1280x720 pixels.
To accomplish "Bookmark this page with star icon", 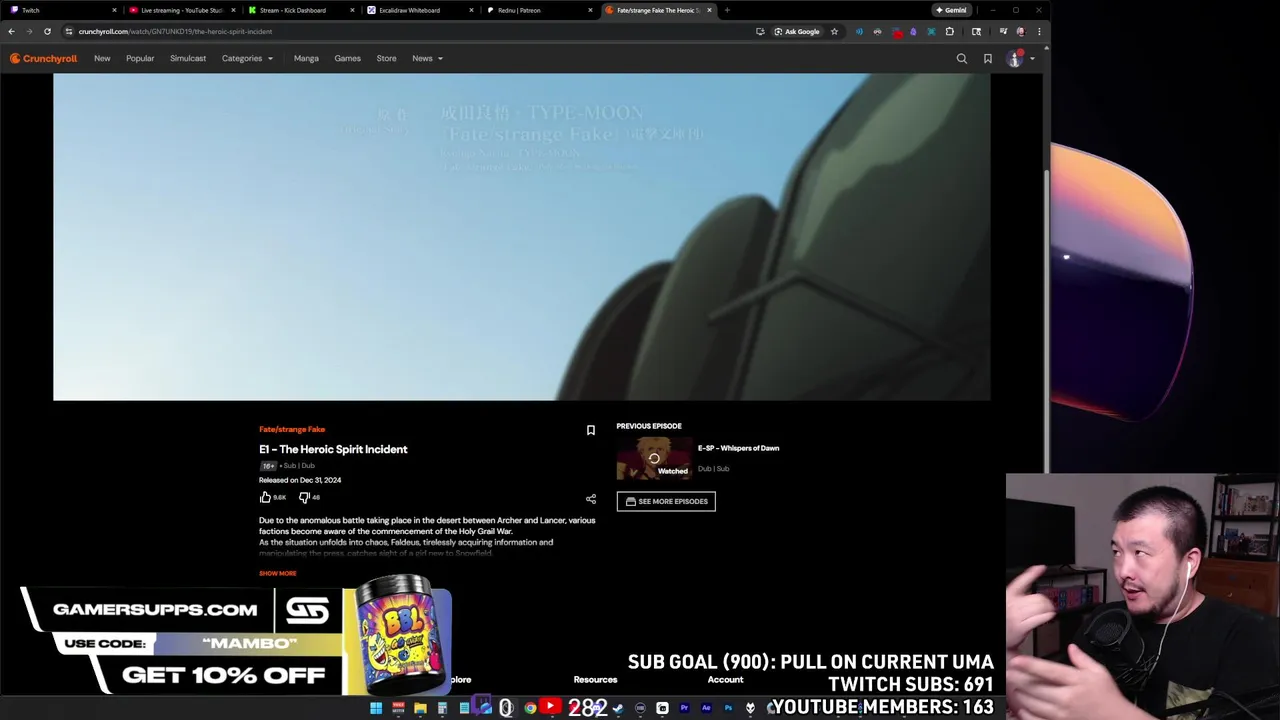I will [834, 31].
